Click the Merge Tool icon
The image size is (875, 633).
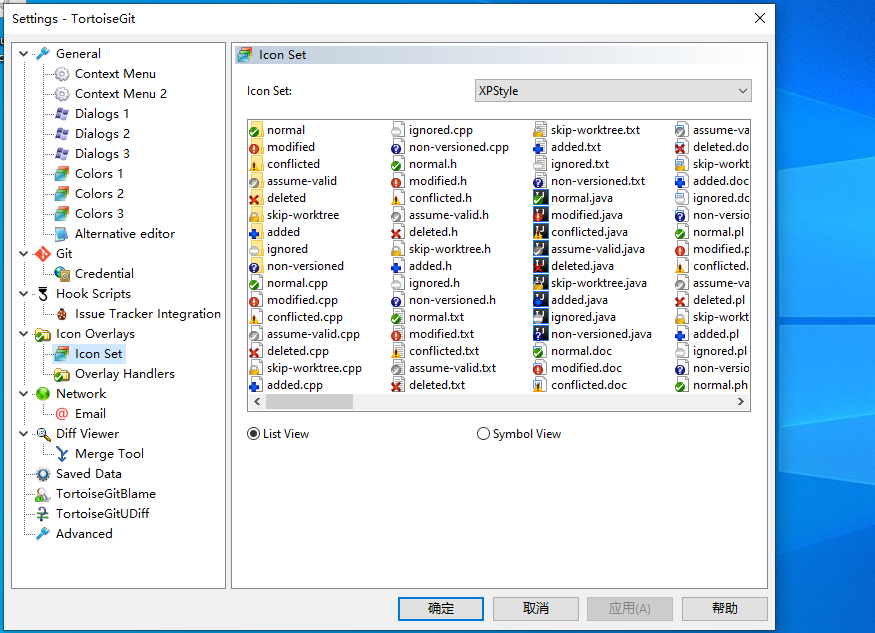click(x=62, y=454)
